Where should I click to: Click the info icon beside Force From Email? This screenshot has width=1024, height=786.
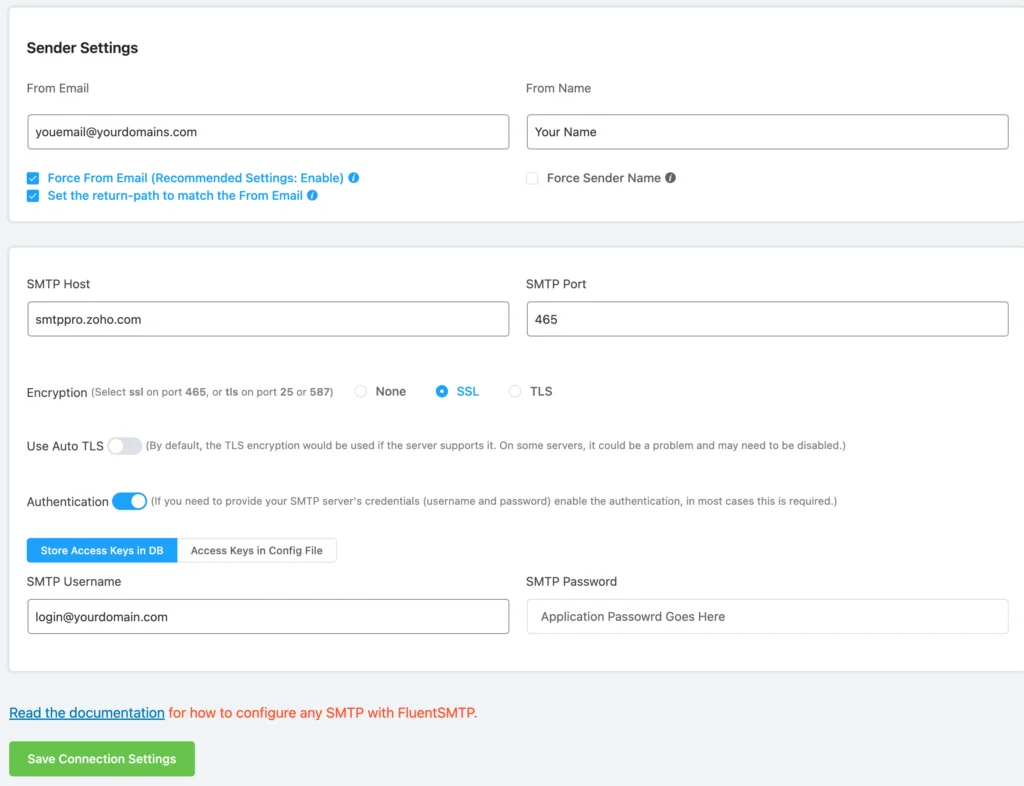click(x=353, y=178)
